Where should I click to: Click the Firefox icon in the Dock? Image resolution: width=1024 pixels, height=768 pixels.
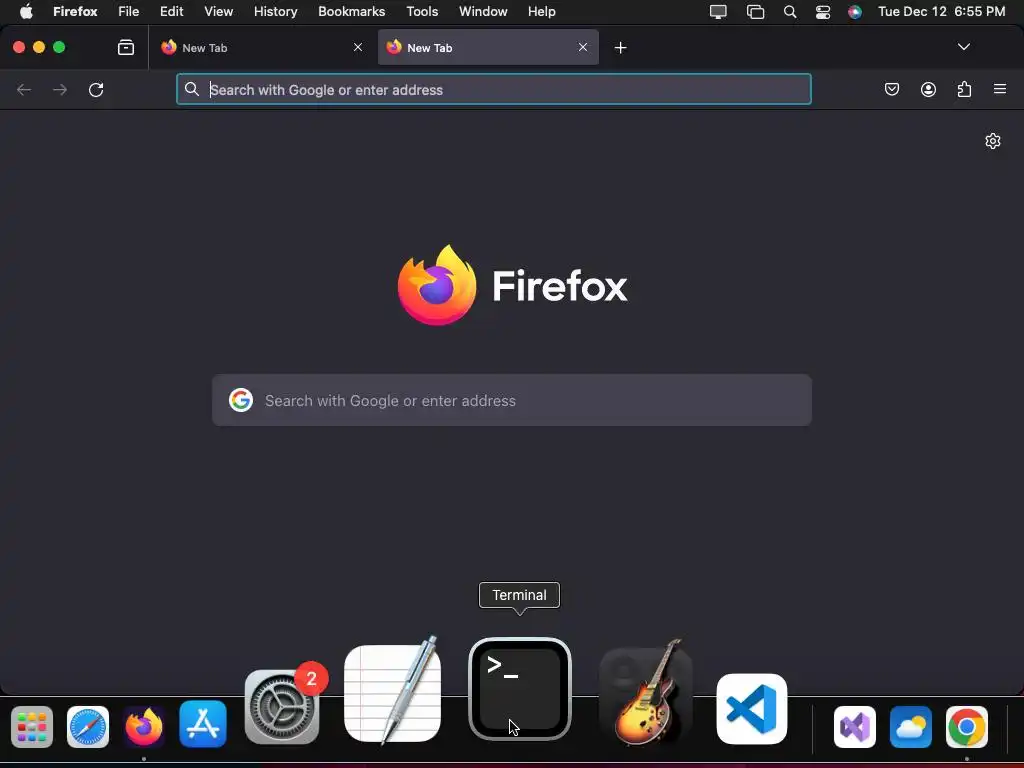144,726
